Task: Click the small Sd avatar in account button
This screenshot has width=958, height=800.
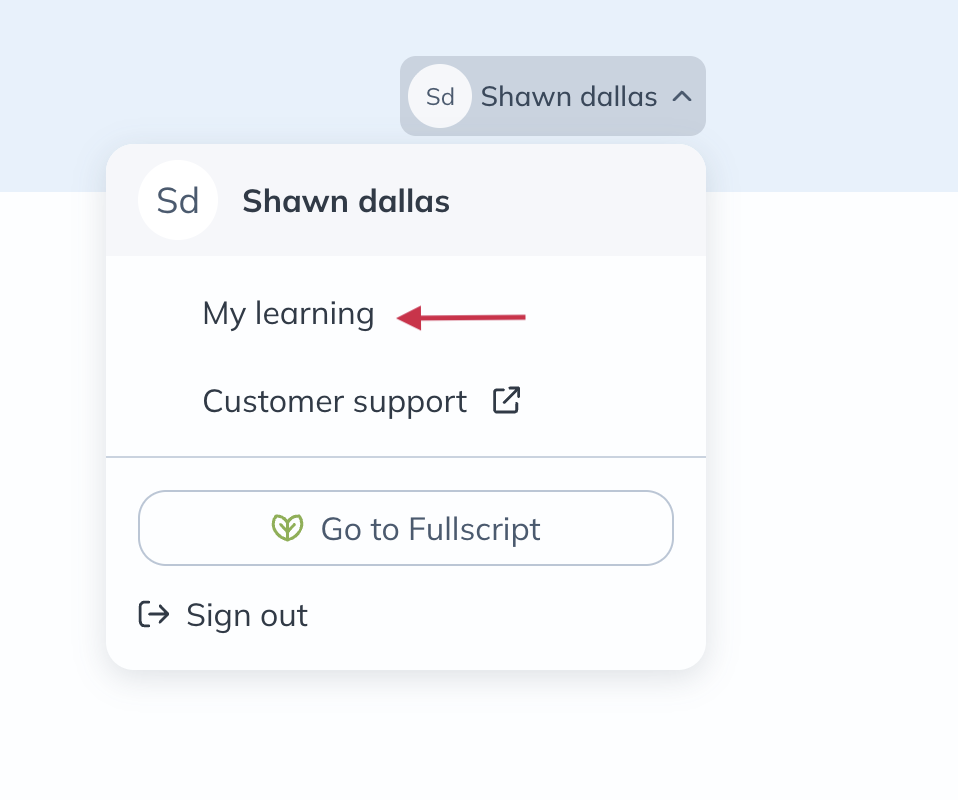Action: point(440,97)
